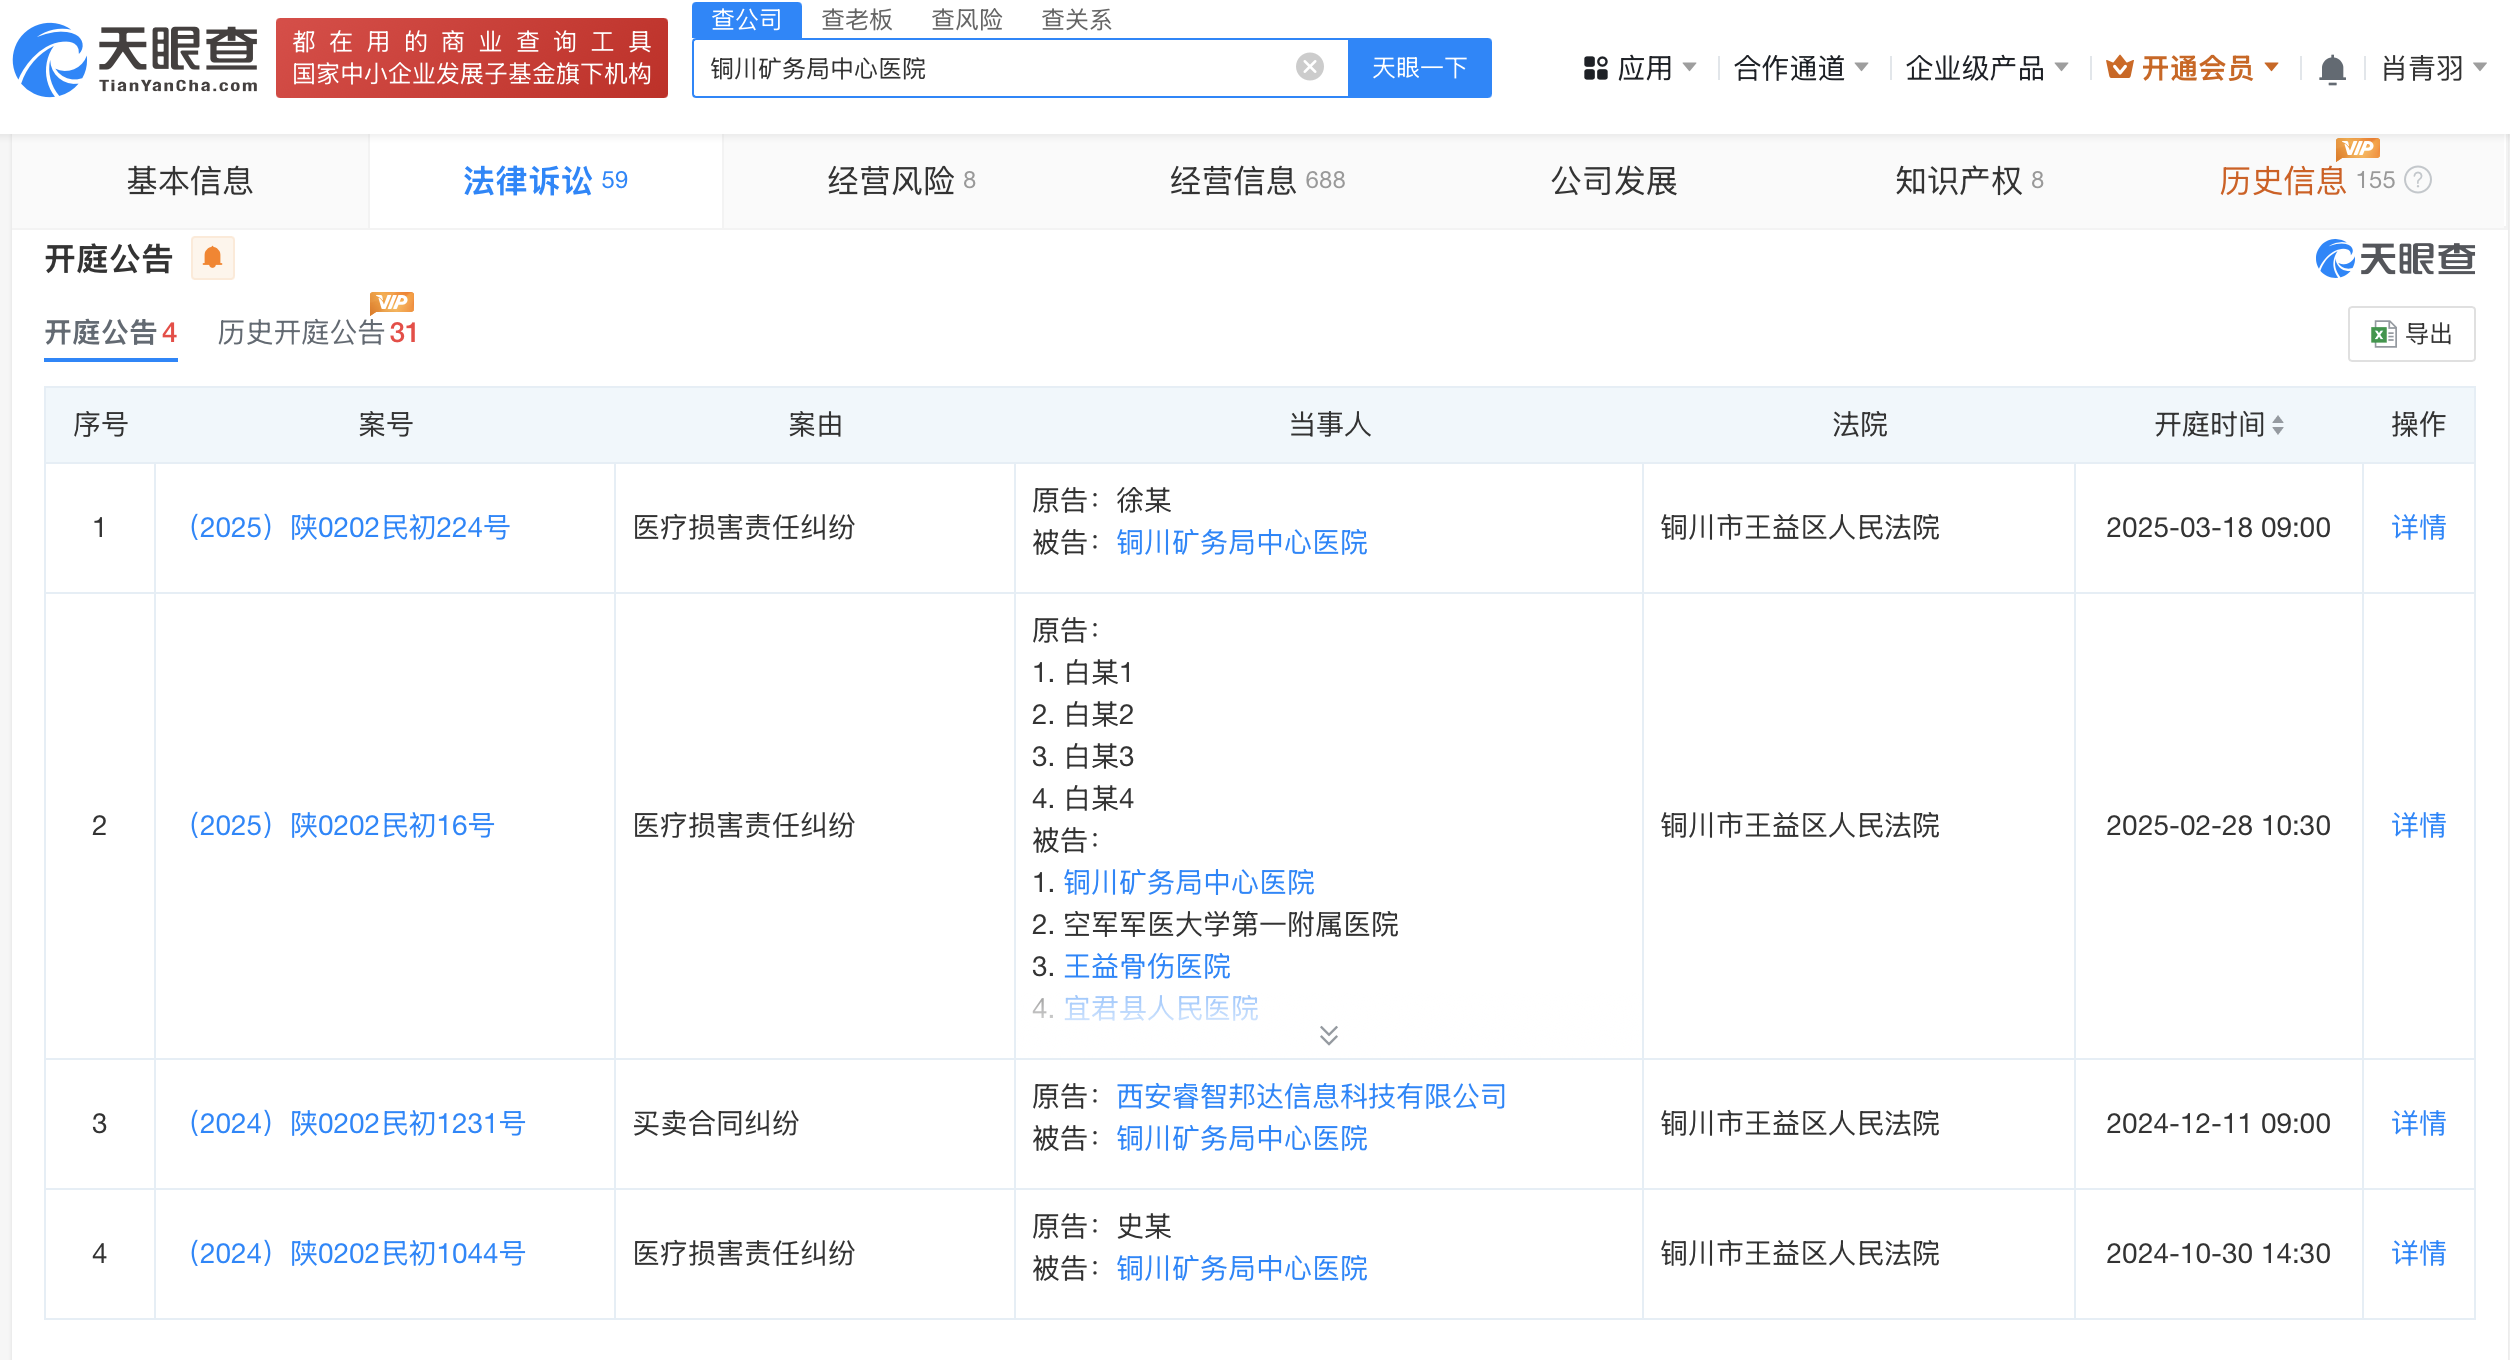Open the 经营信息 tab
Image resolution: width=2510 pixels, height=1360 pixels.
pyautogui.click(x=1257, y=181)
